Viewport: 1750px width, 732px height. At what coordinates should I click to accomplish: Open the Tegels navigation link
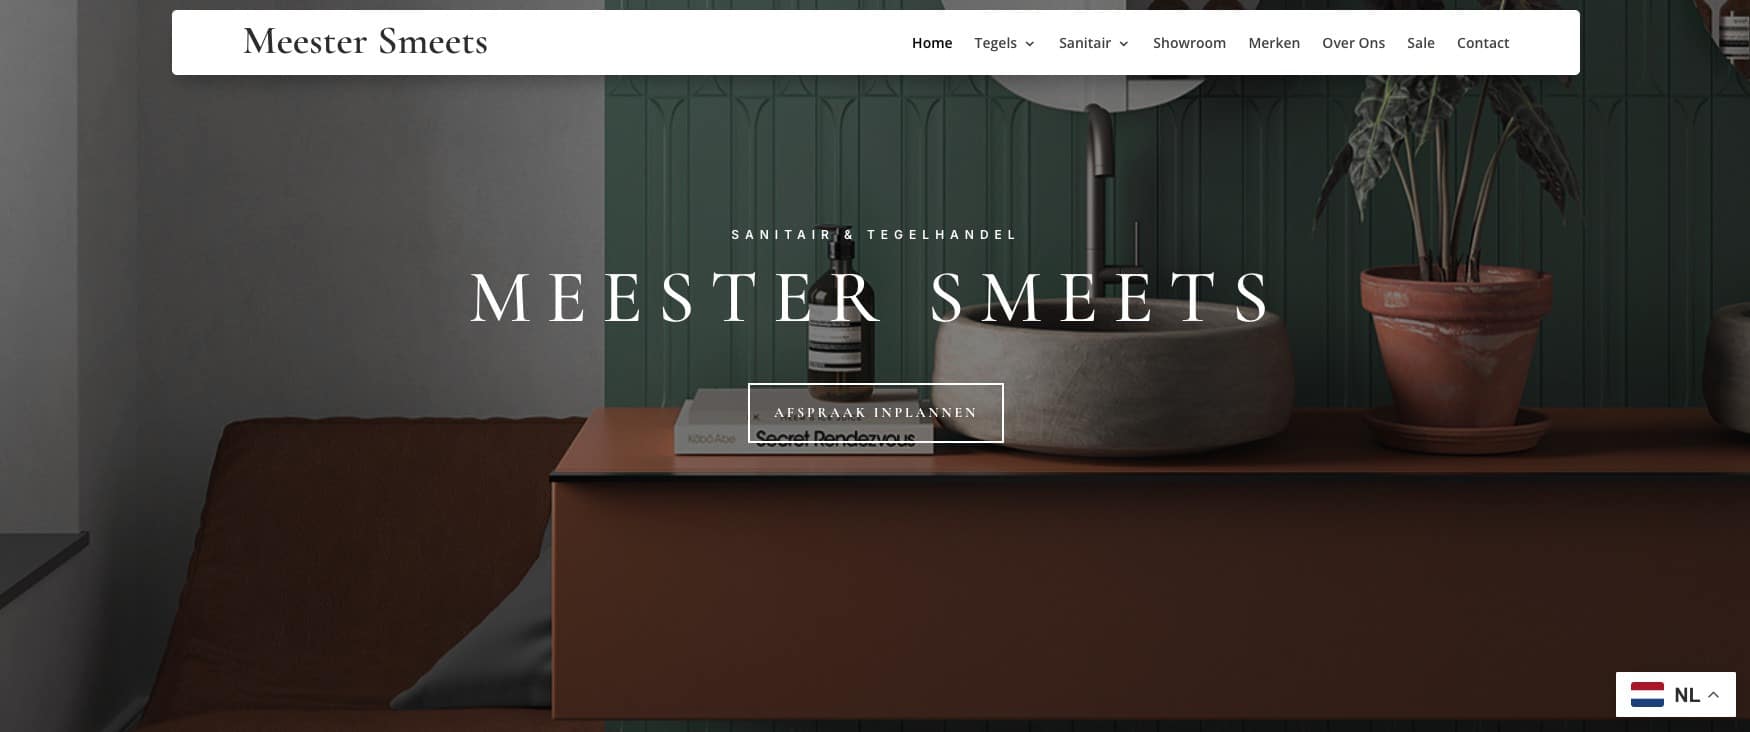point(995,43)
